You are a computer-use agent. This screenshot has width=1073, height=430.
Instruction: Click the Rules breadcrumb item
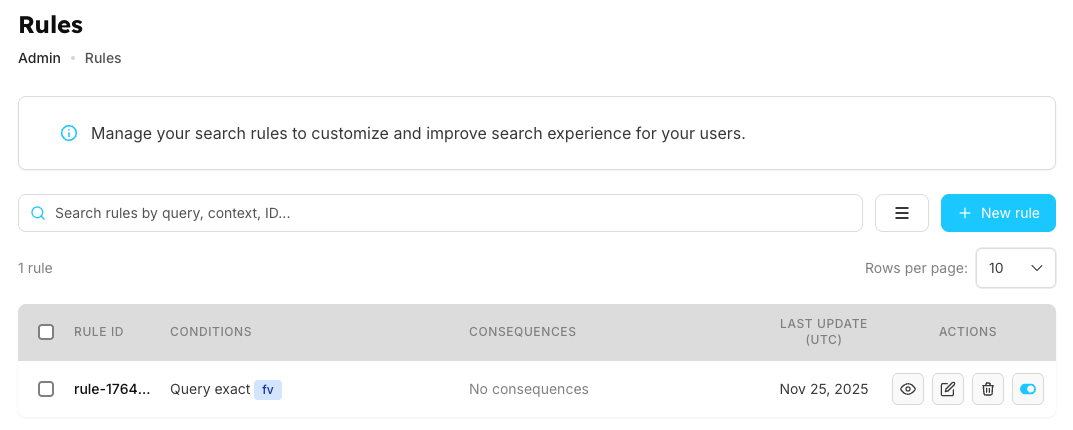click(x=103, y=58)
